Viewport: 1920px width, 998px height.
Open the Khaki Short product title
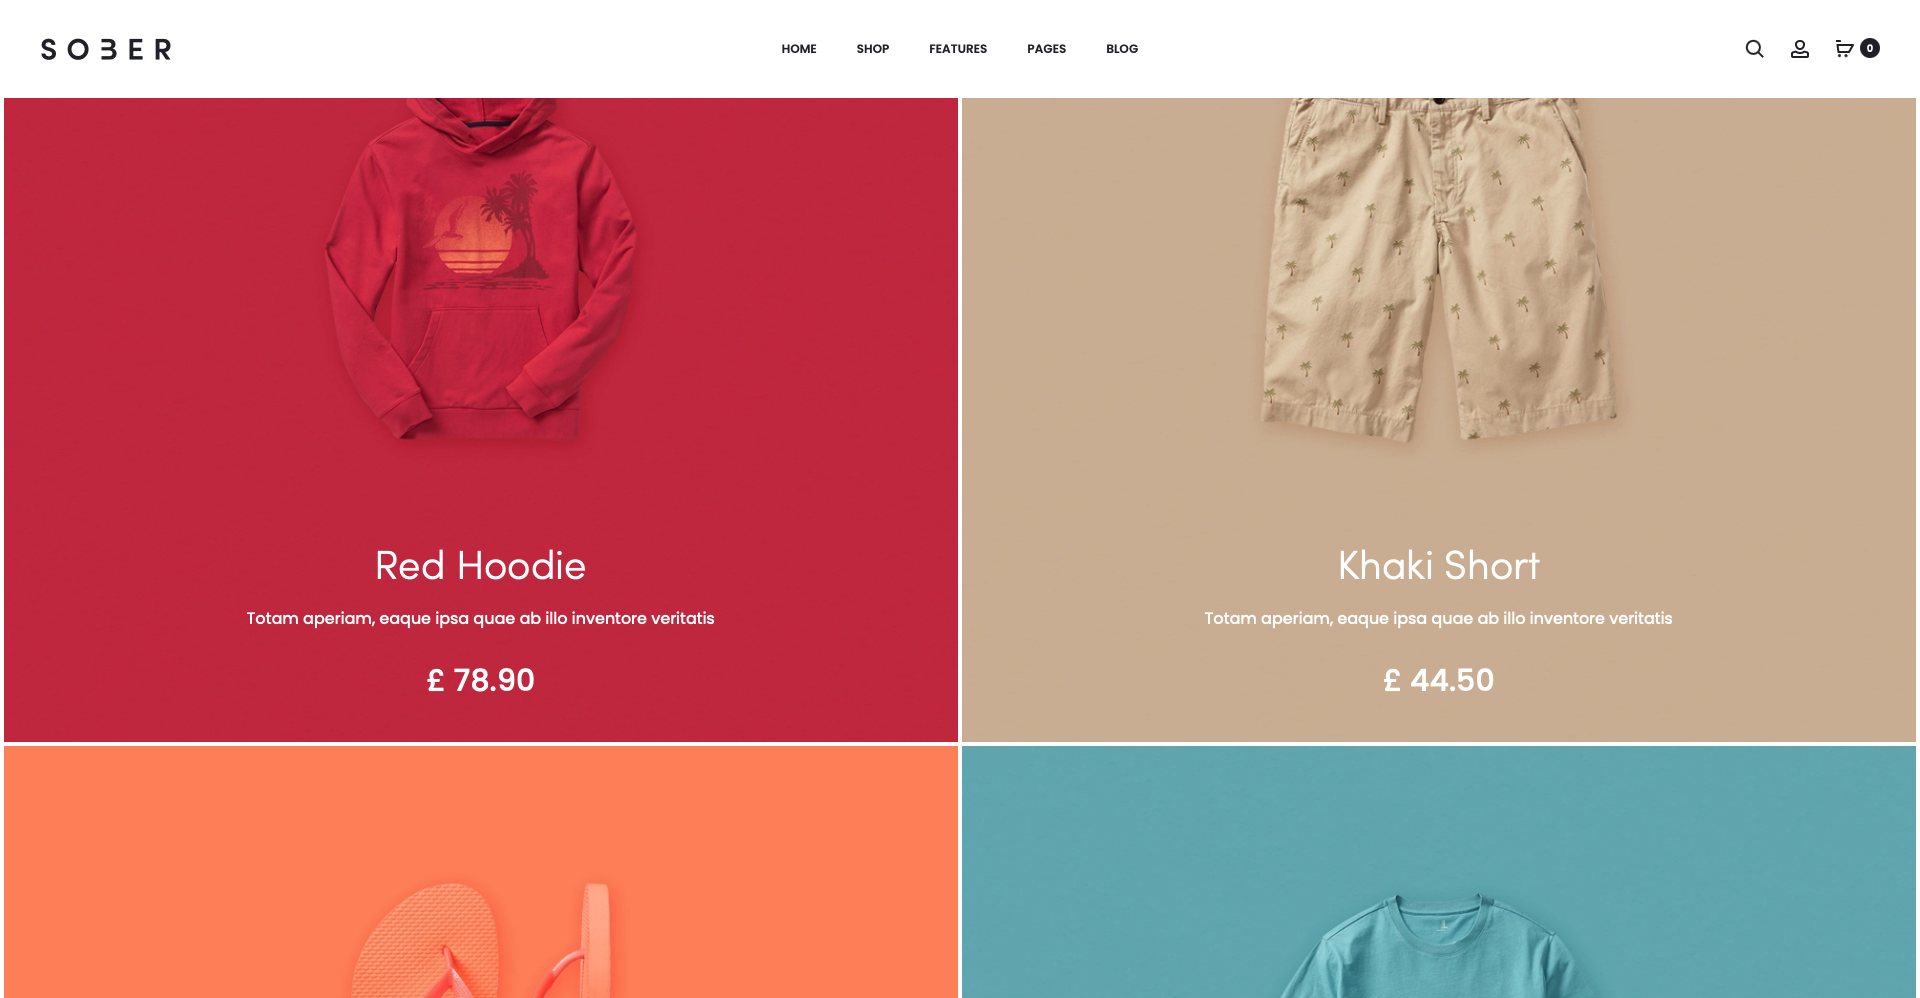[1439, 566]
